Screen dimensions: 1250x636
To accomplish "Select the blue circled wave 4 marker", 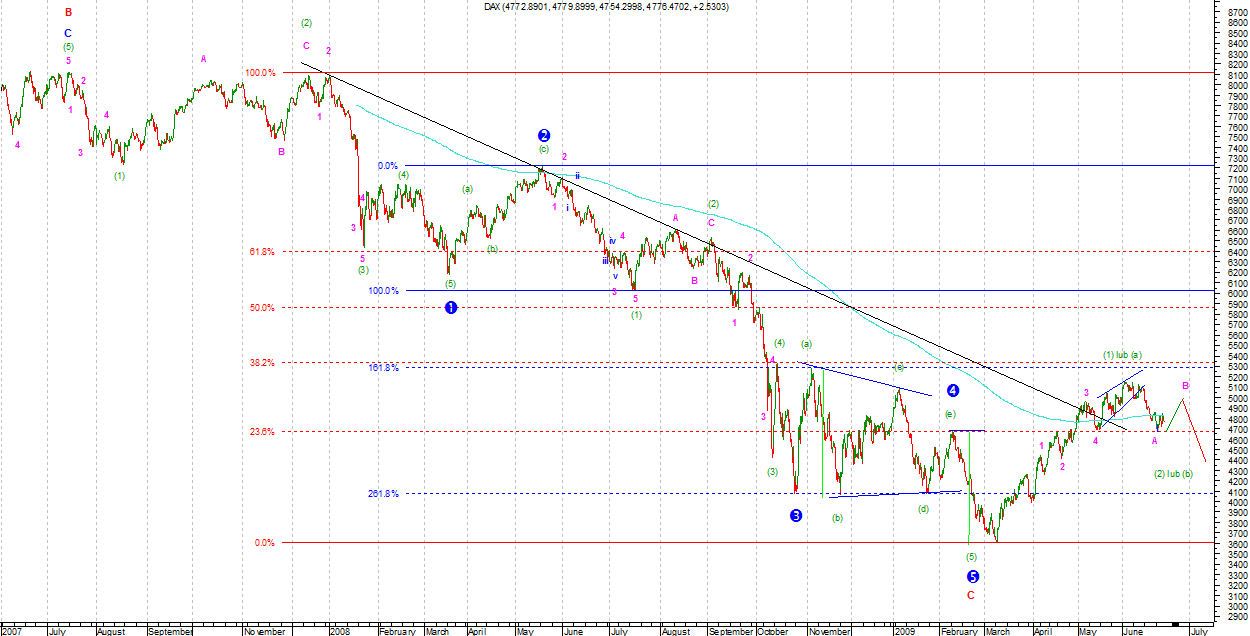I will [x=953, y=391].
